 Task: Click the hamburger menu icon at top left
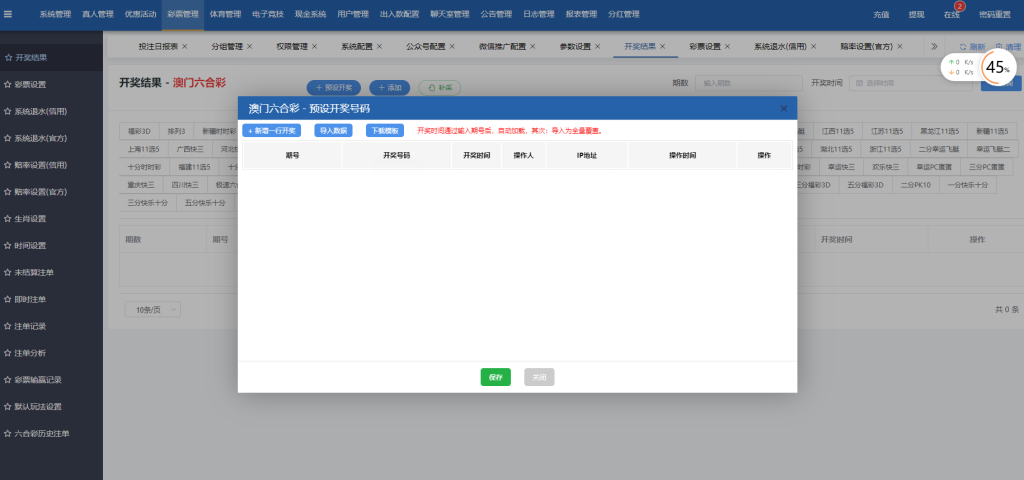pos(9,15)
